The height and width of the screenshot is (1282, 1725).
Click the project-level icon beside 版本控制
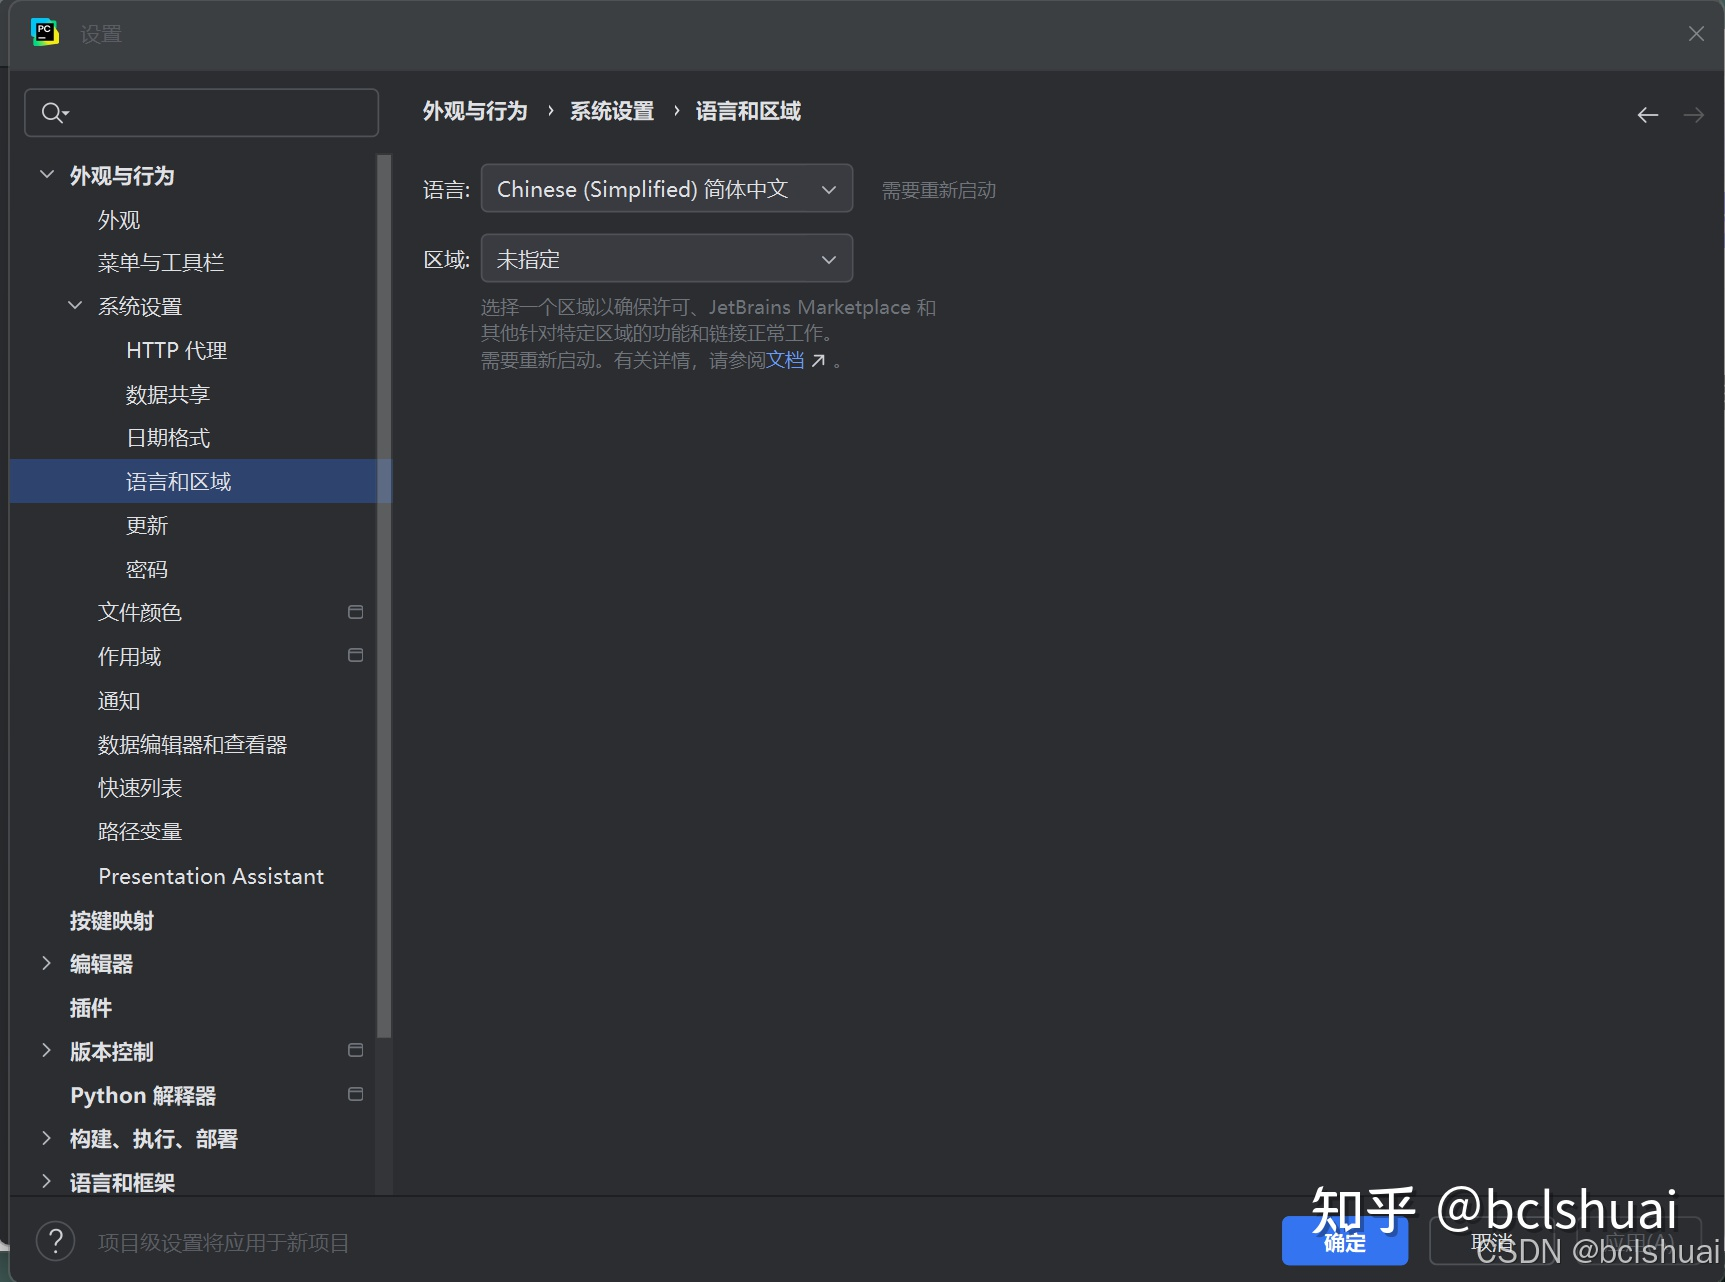[x=355, y=1051]
